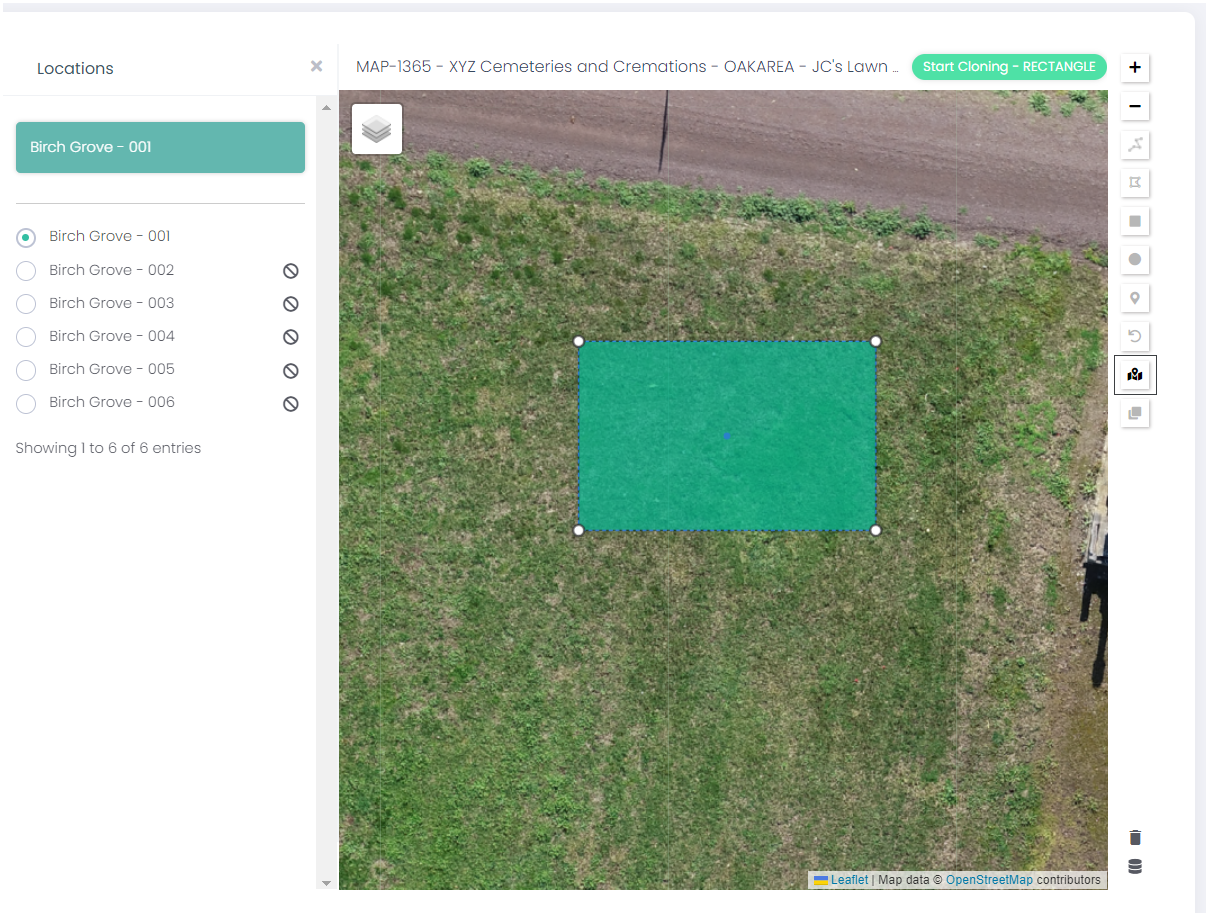The height and width of the screenshot is (916, 1209).
Task: Click the Start Cloning - RECTANGLE button
Action: click(1009, 67)
